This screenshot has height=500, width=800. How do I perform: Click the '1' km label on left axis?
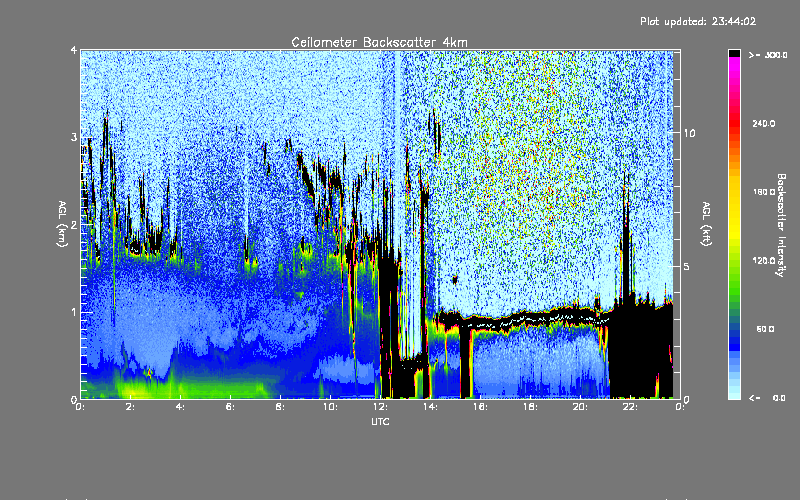74,312
